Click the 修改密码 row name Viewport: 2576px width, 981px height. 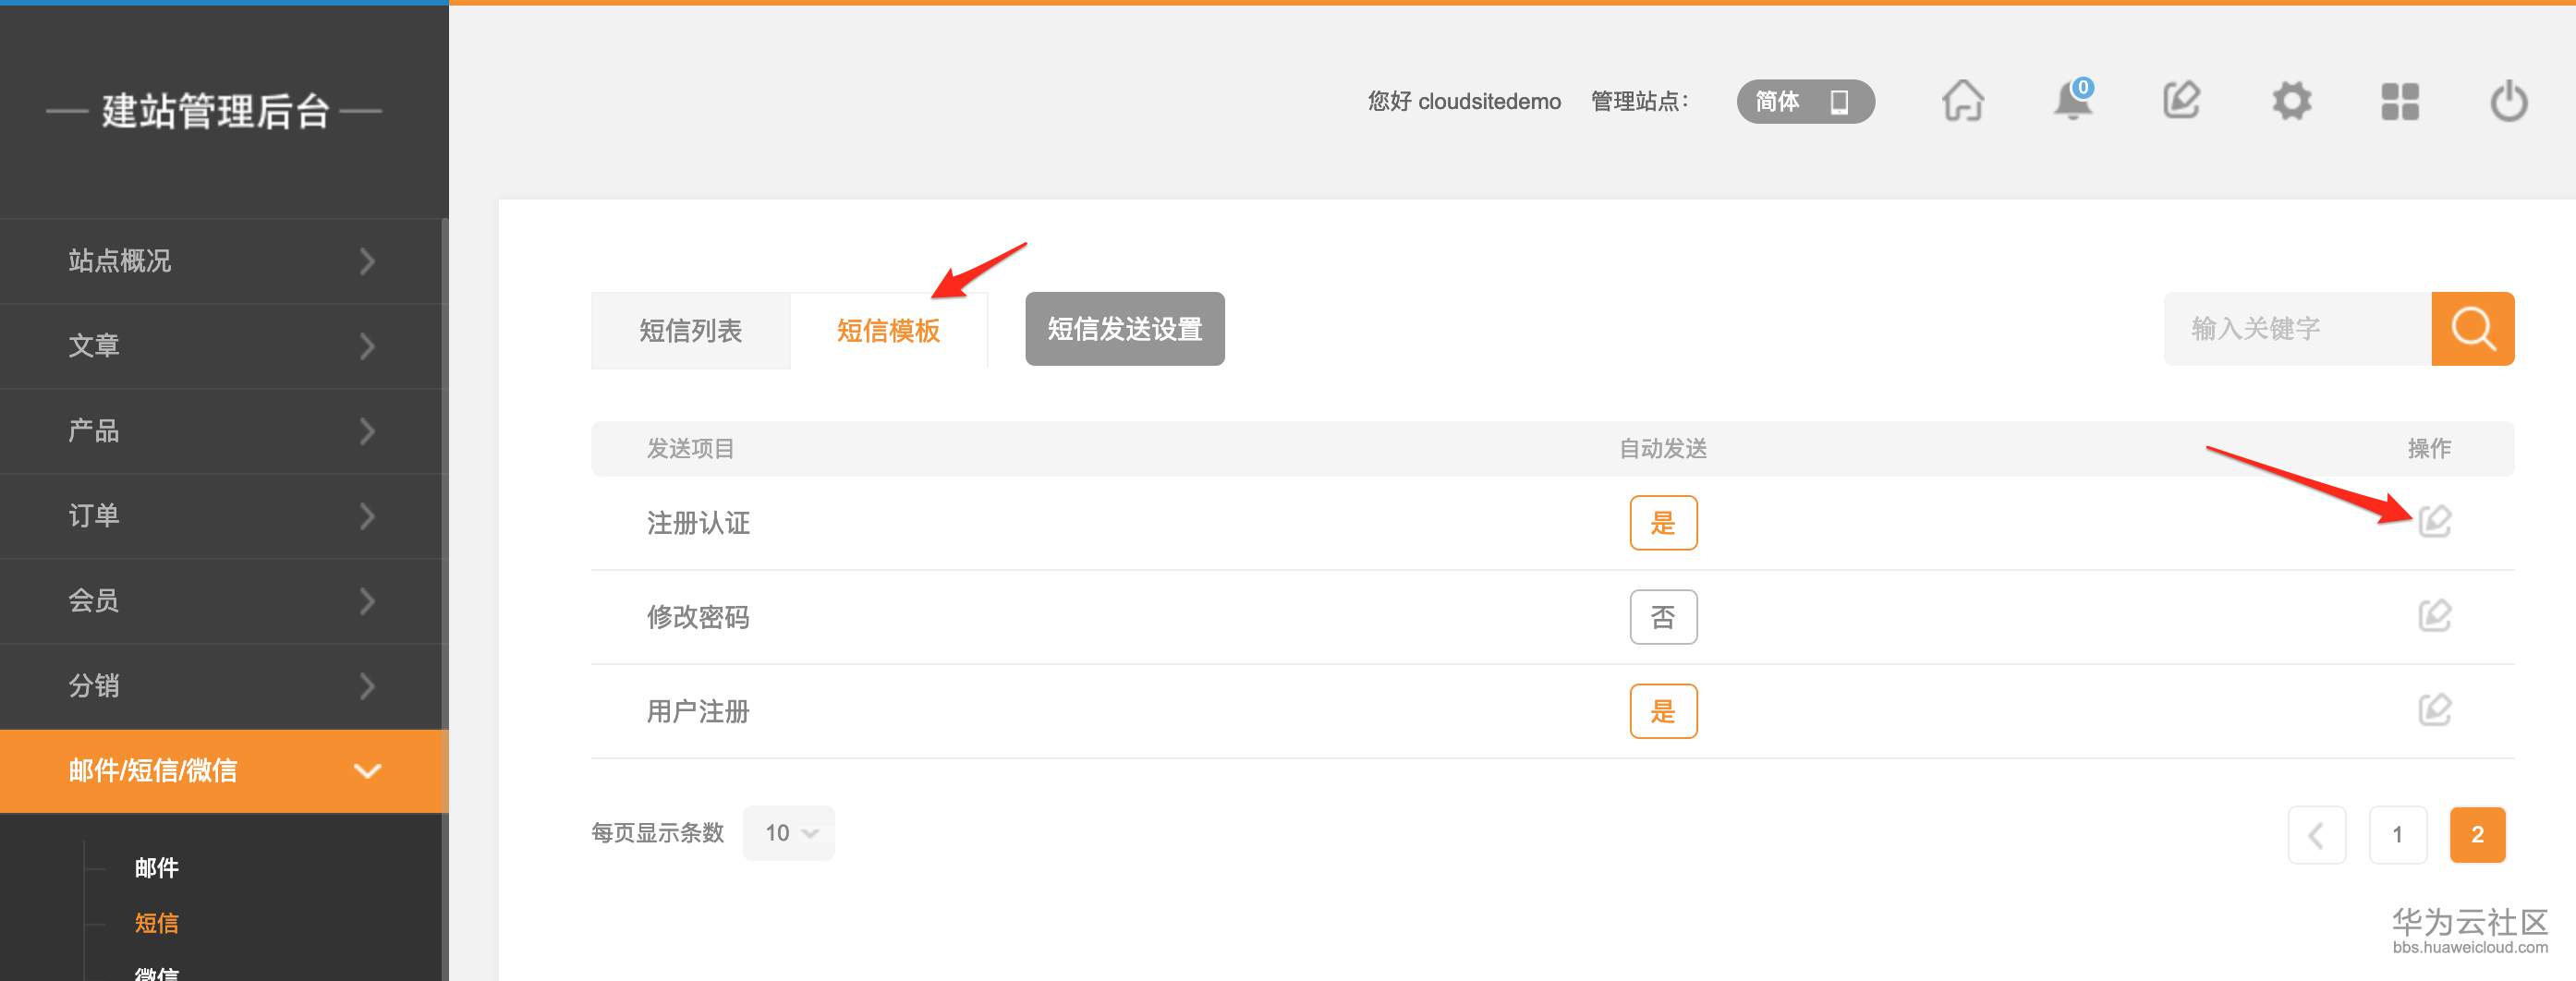coord(698,617)
